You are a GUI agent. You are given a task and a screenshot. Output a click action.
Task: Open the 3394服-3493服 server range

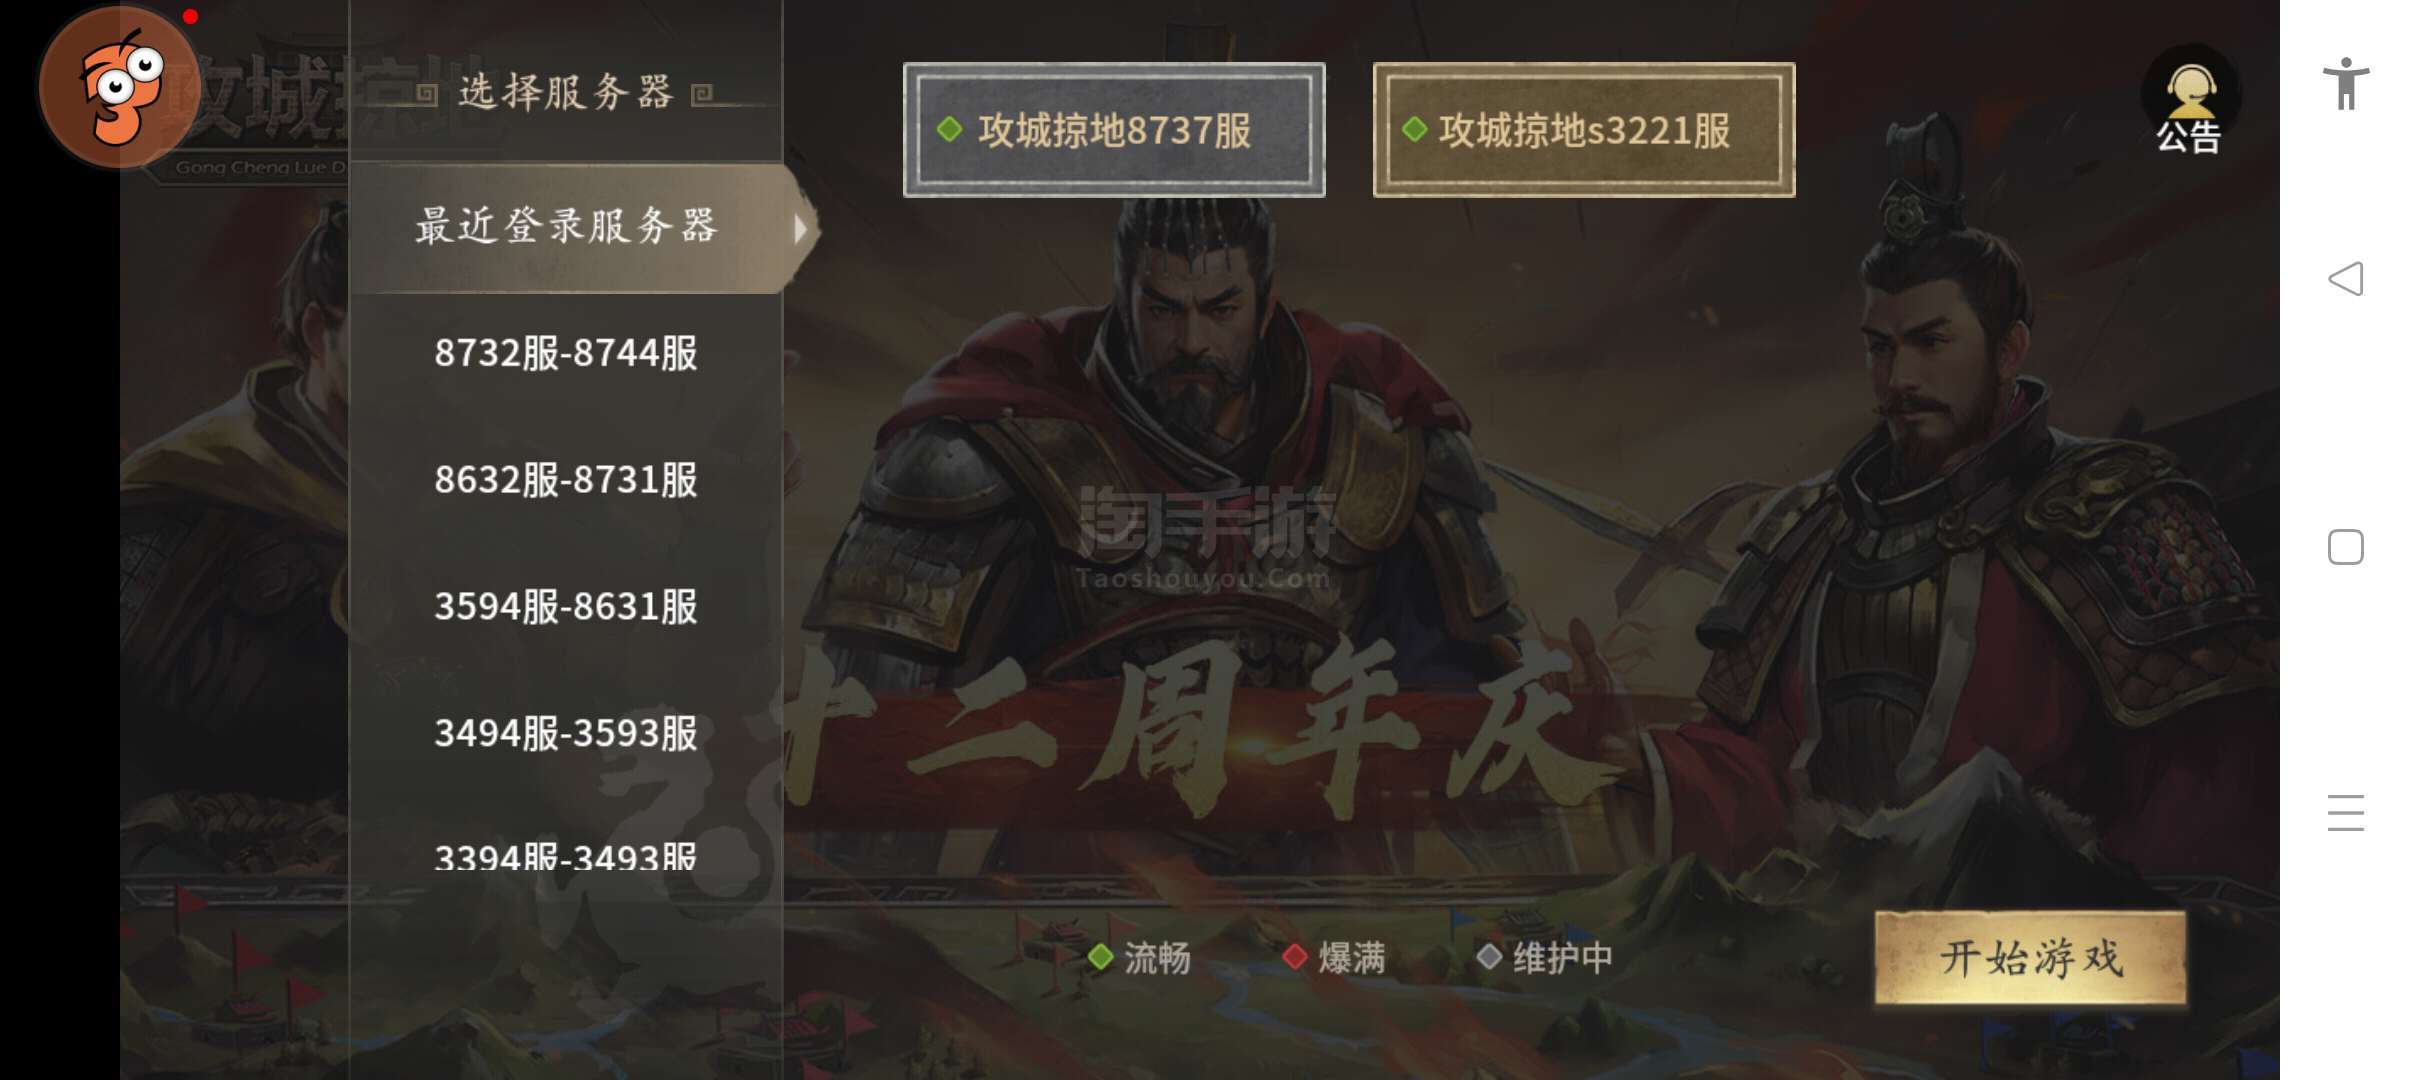click(566, 855)
